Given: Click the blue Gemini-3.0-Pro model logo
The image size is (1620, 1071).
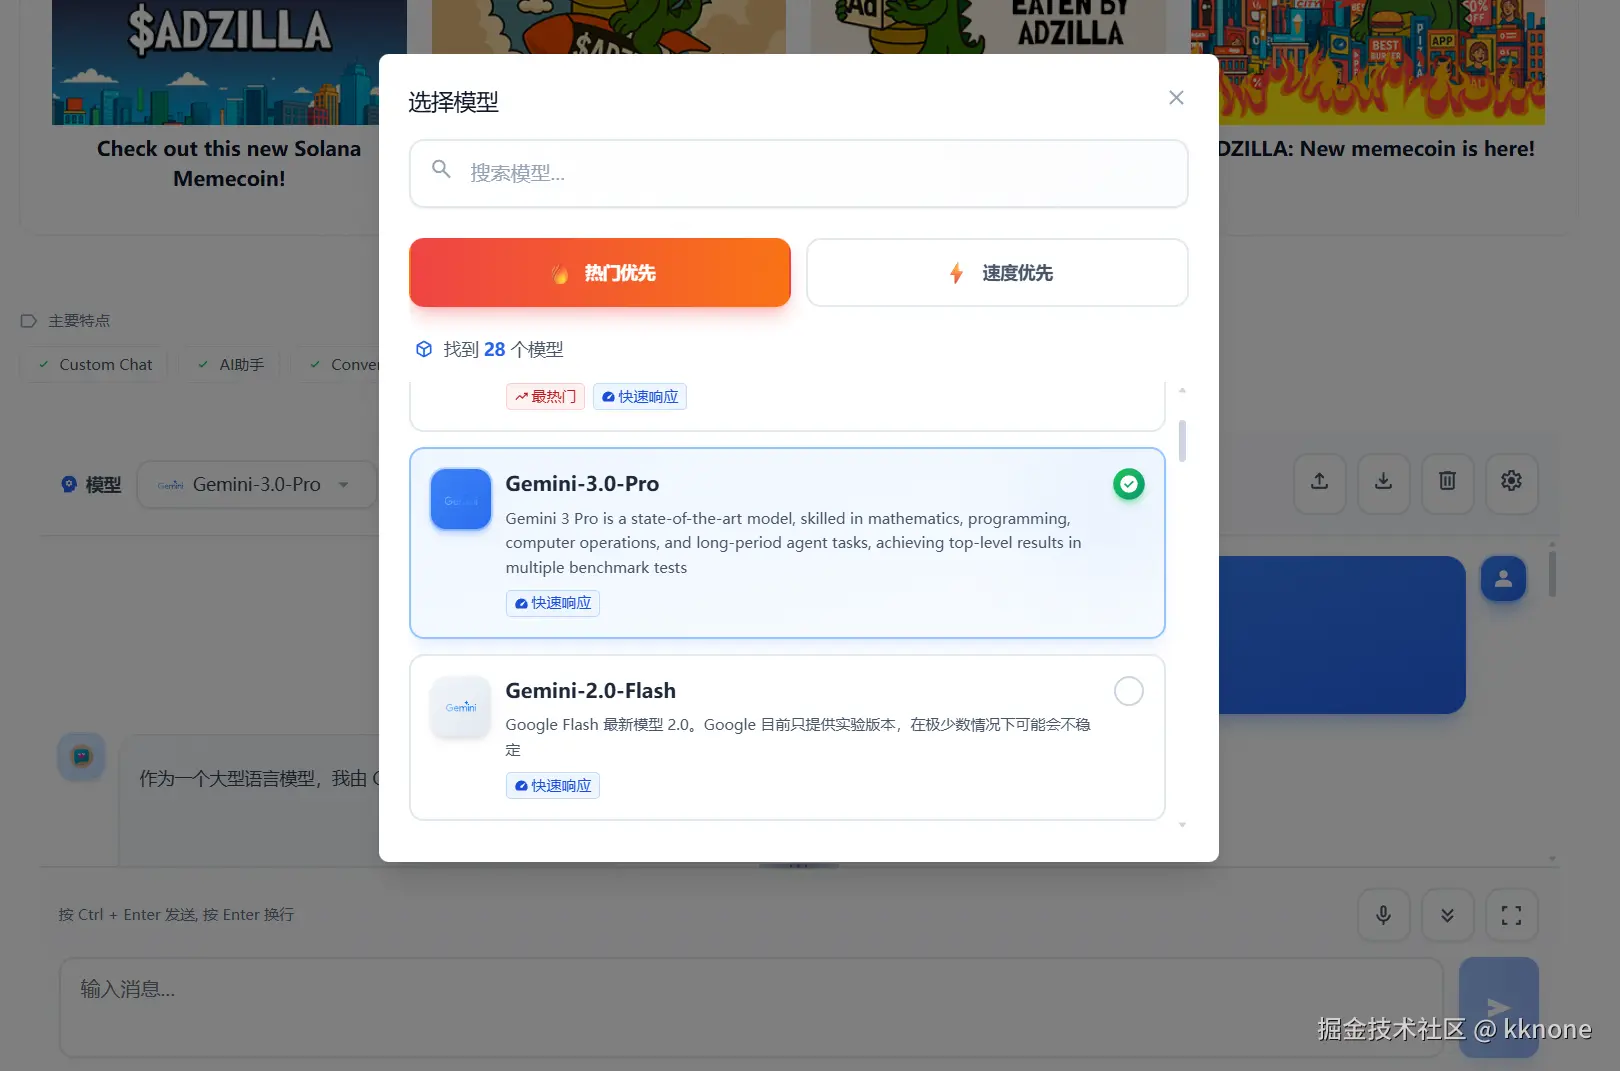Looking at the screenshot, I should [460, 499].
